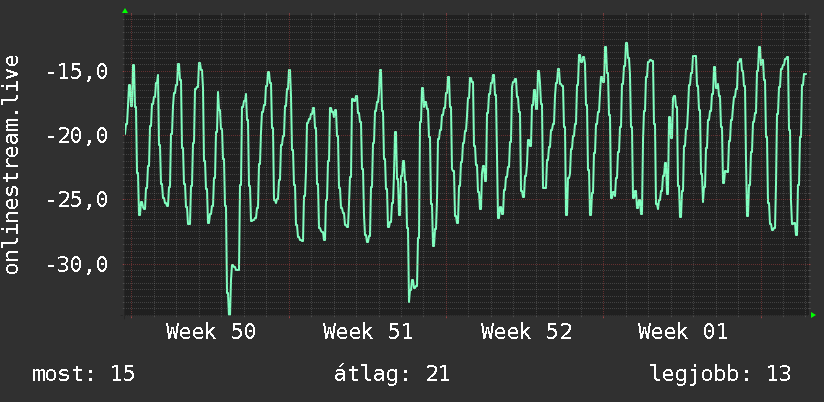This screenshot has width=824, height=402.
Task: Click the "átlag: 21" statistic
Action: (x=392, y=374)
